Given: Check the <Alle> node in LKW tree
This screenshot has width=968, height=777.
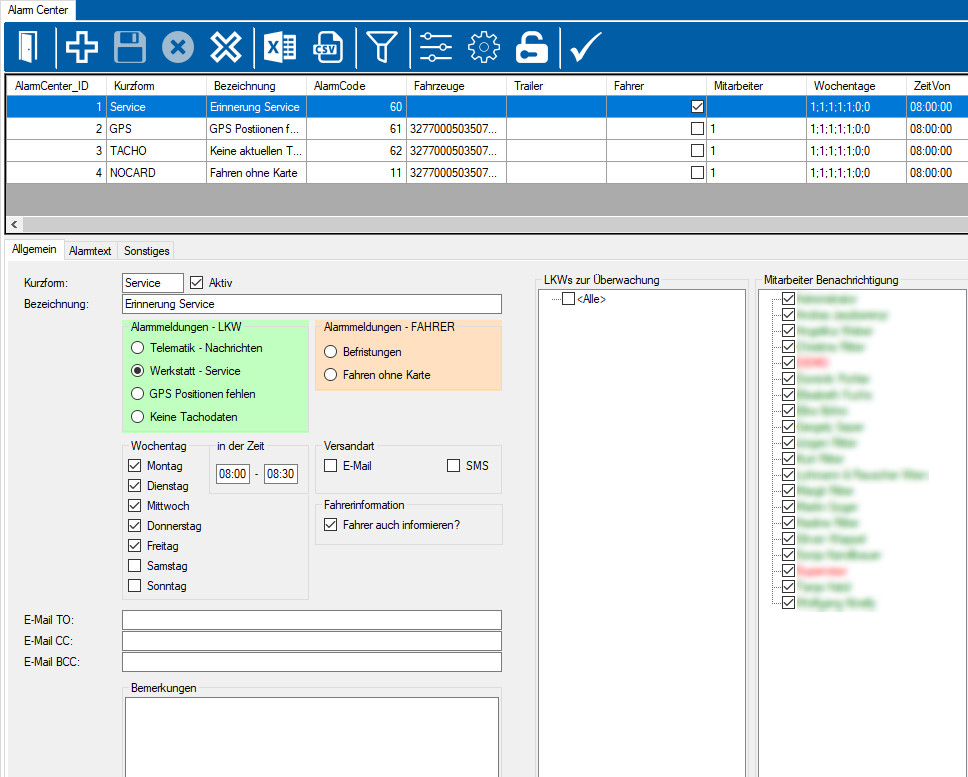Looking at the screenshot, I should tap(568, 299).
